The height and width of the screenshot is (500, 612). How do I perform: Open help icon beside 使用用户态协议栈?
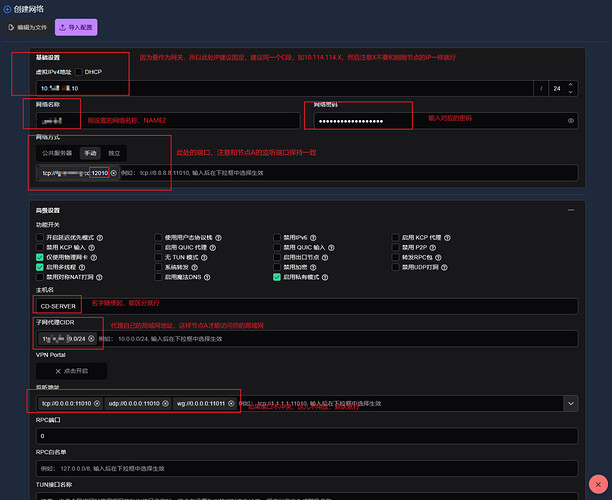218,238
